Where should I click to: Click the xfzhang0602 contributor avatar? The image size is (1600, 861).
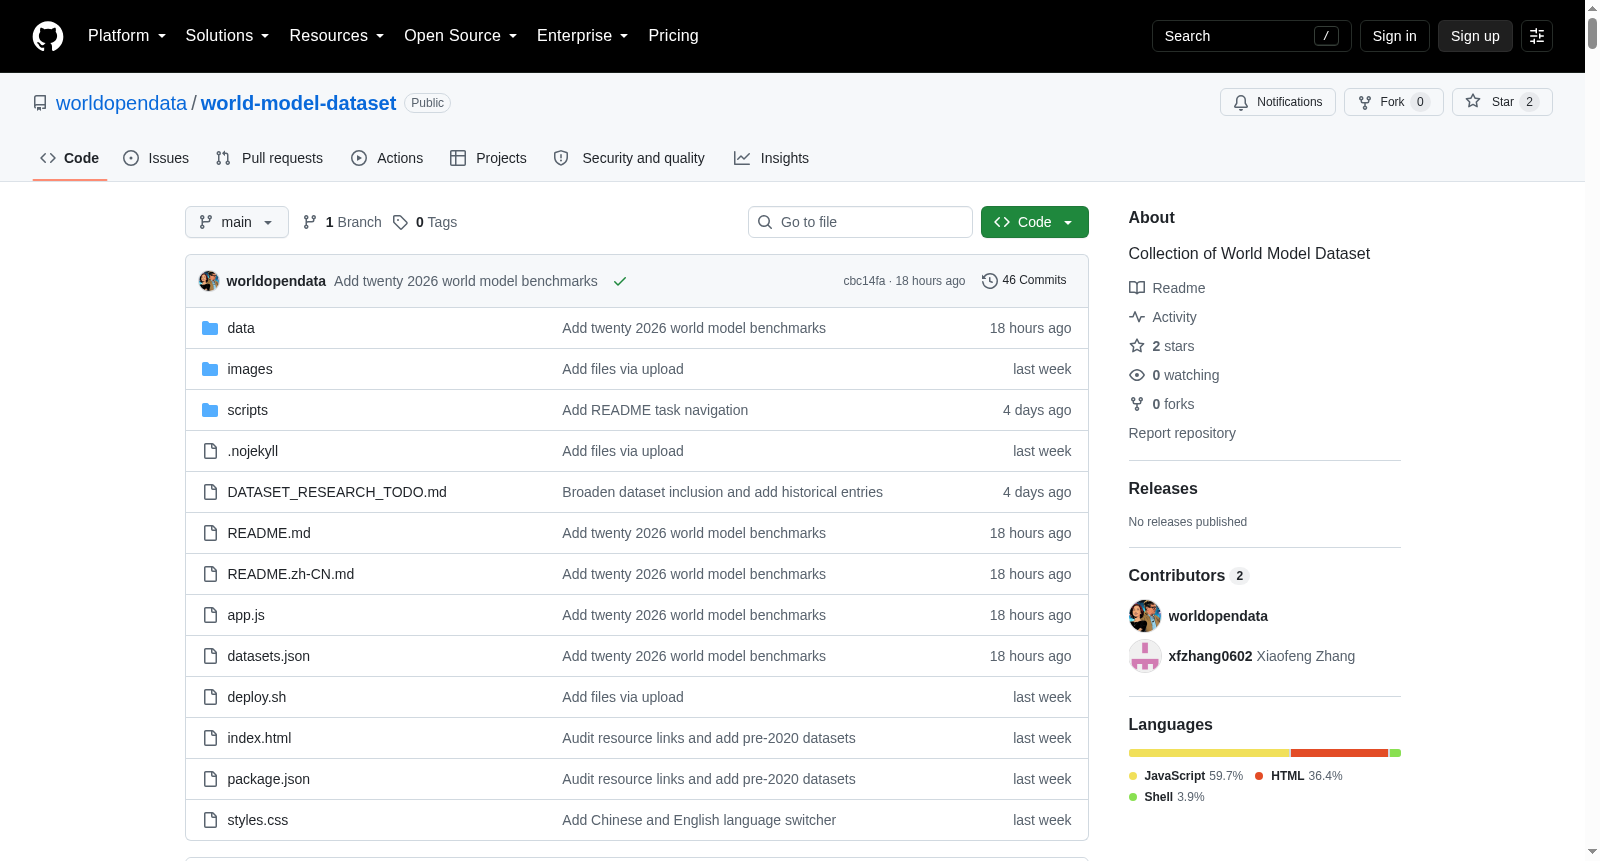click(x=1145, y=656)
